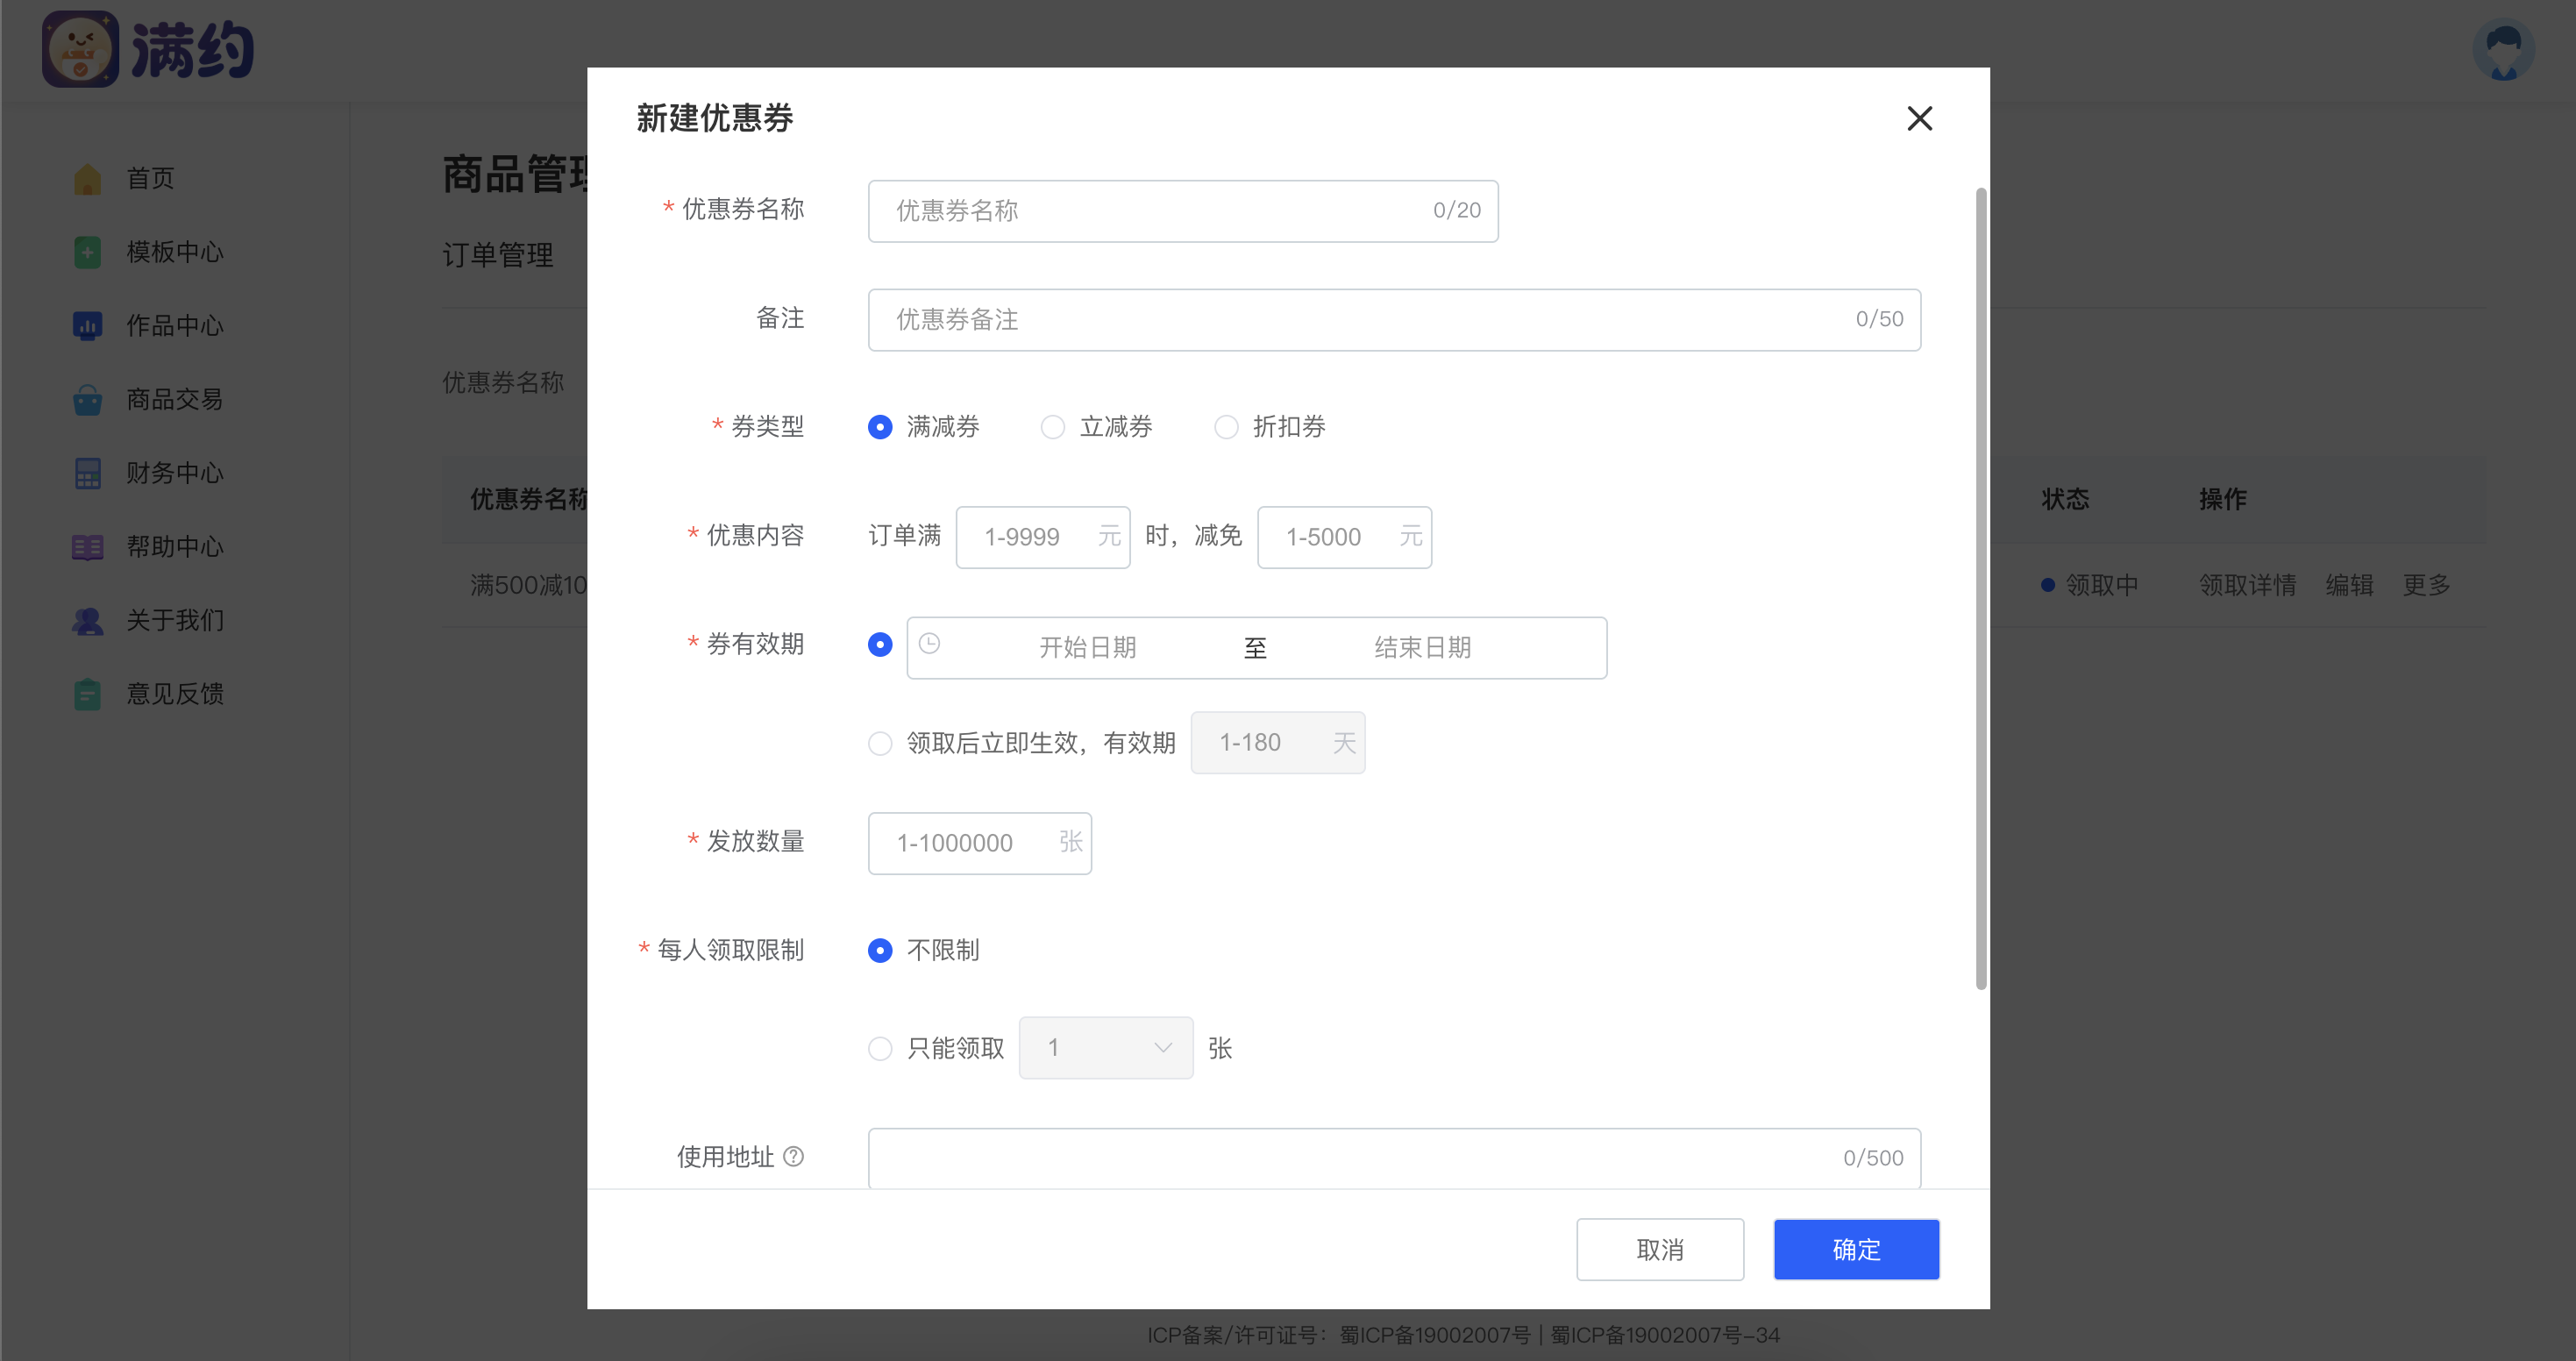This screenshot has width=2576, height=1361.
Task: Click the 发放数量 1-1000000 field
Action: tap(980, 844)
